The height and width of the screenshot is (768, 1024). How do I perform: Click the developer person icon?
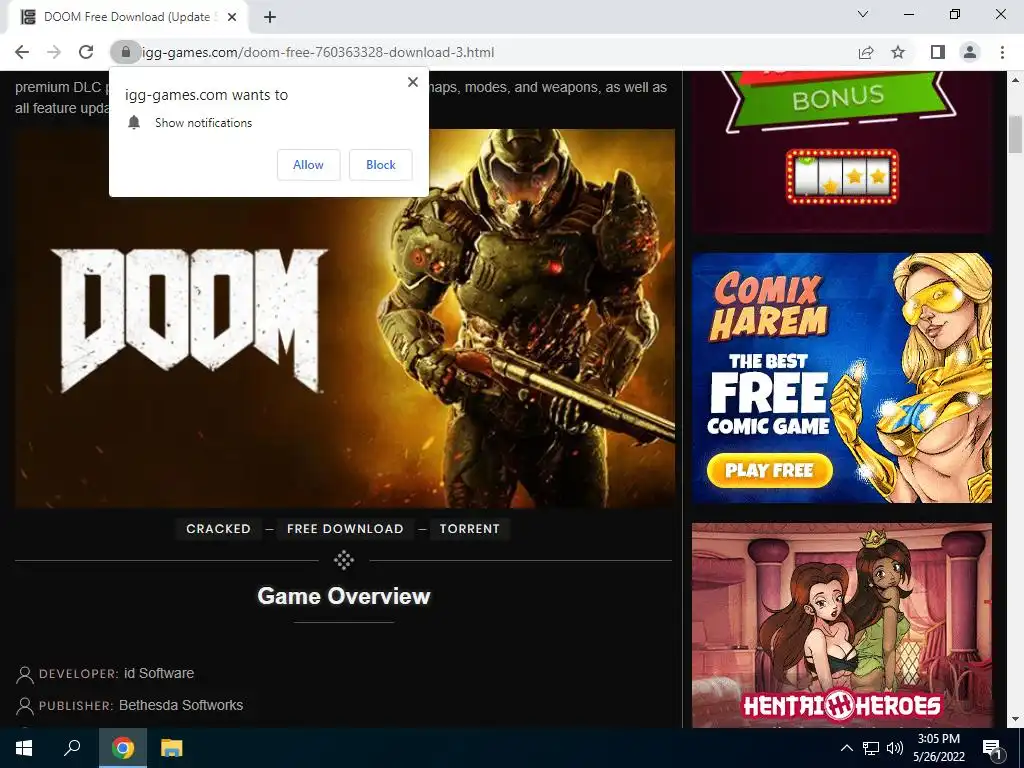24,674
